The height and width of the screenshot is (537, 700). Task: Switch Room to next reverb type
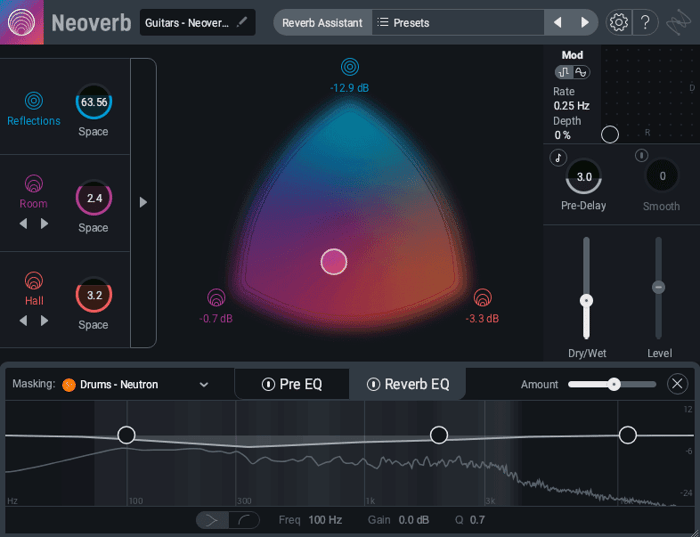point(44,223)
